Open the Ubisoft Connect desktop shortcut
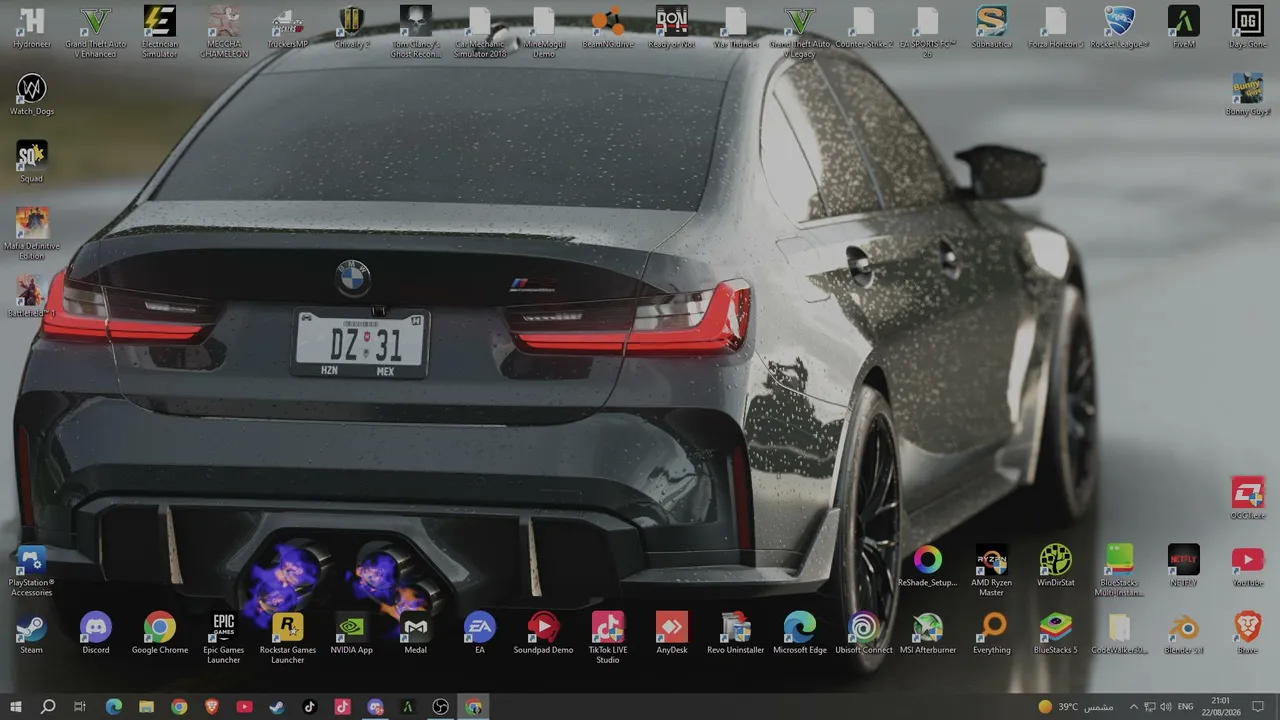Viewport: 1280px width, 720px height. point(864,634)
